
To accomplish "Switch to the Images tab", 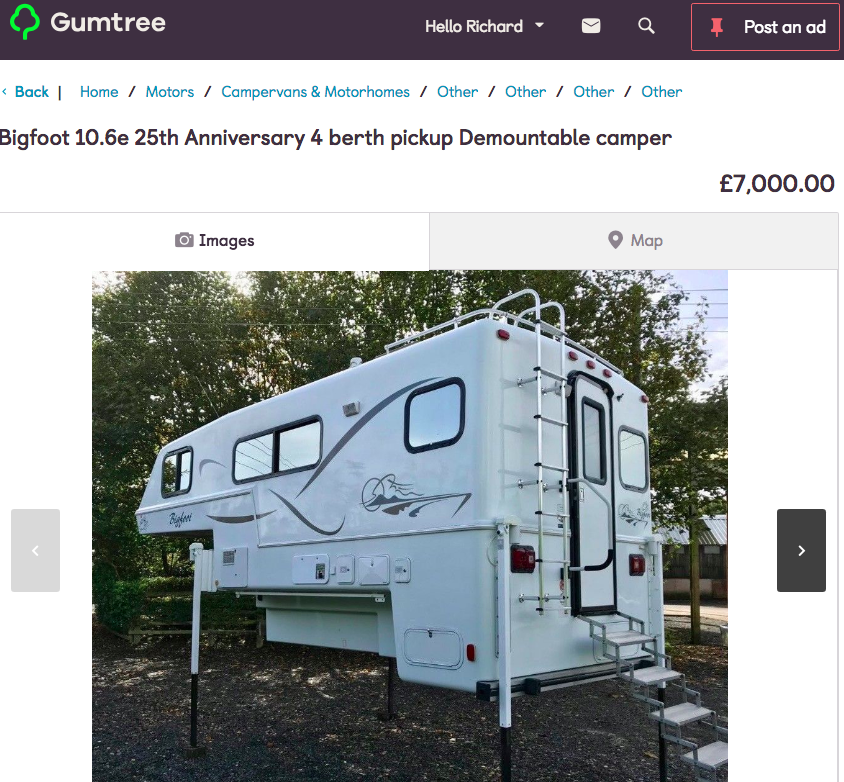I will tap(215, 241).
